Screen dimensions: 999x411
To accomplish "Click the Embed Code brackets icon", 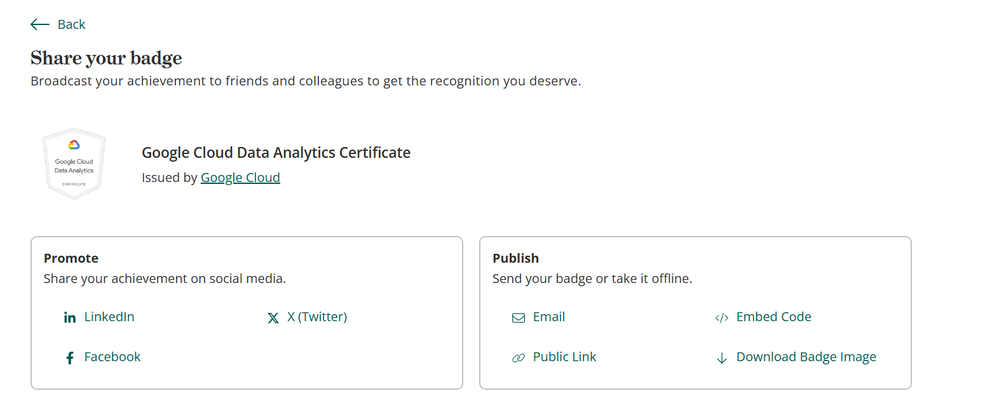I will pos(721,318).
